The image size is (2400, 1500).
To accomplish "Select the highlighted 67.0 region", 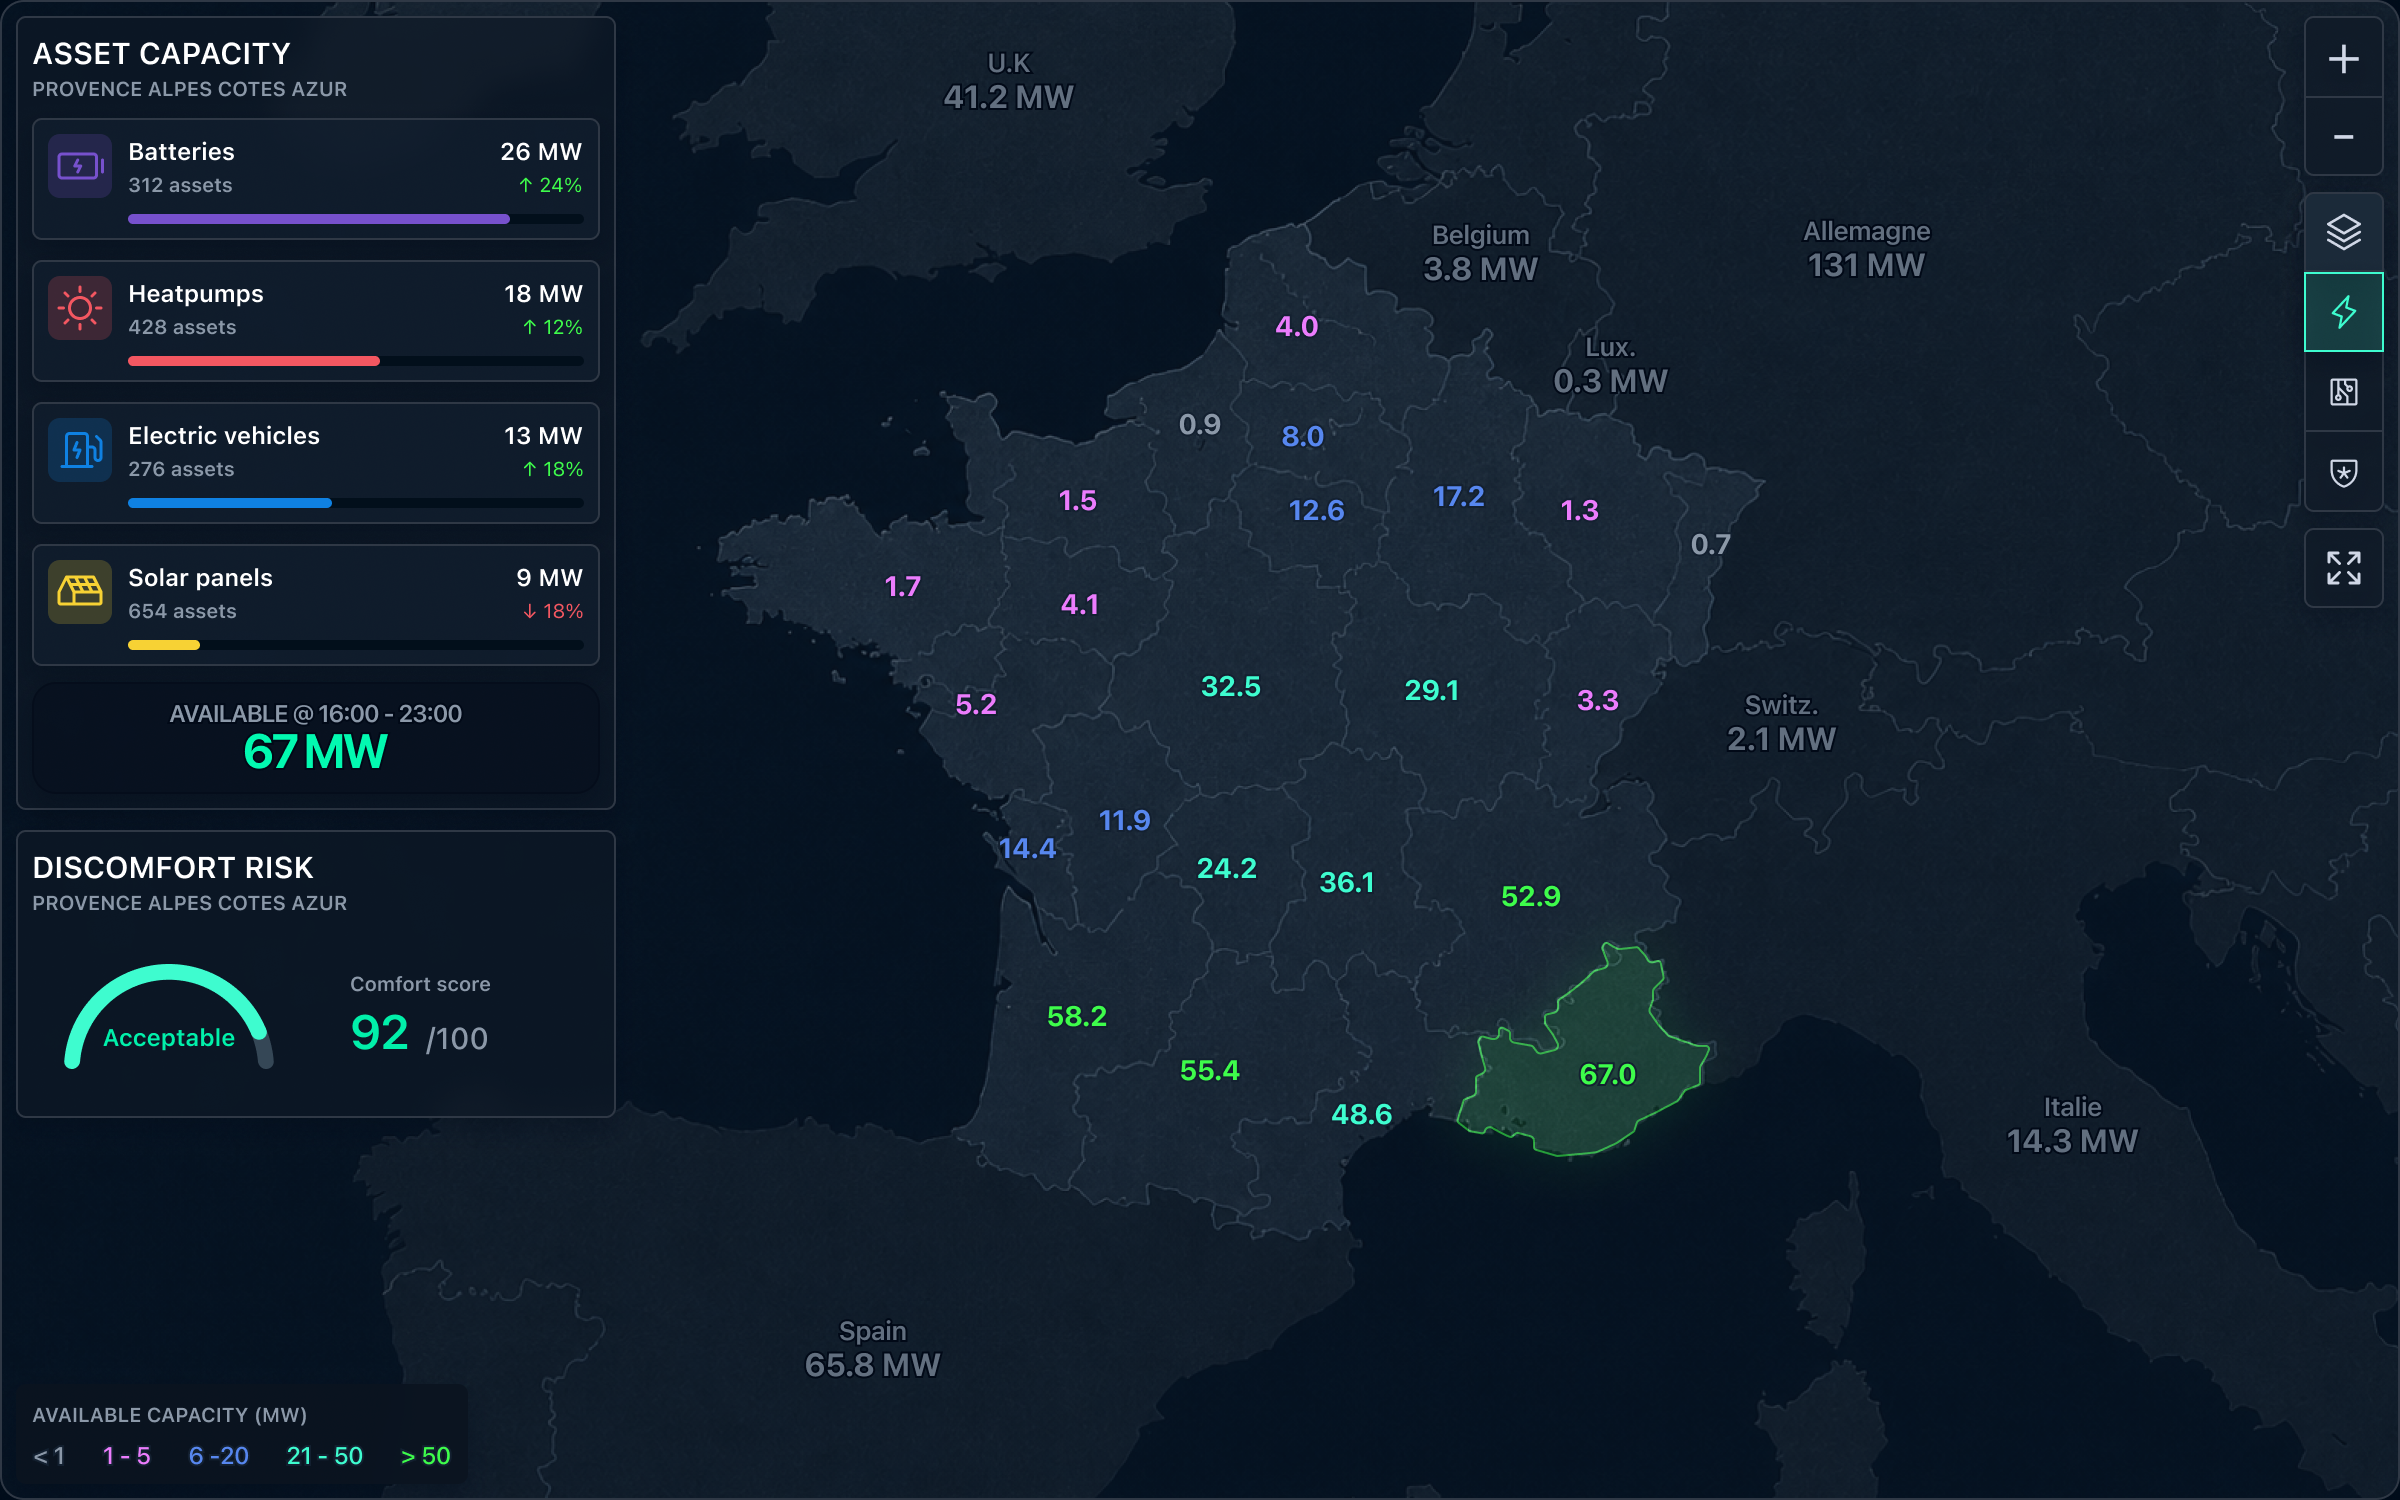I will pyautogui.click(x=1607, y=1074).
